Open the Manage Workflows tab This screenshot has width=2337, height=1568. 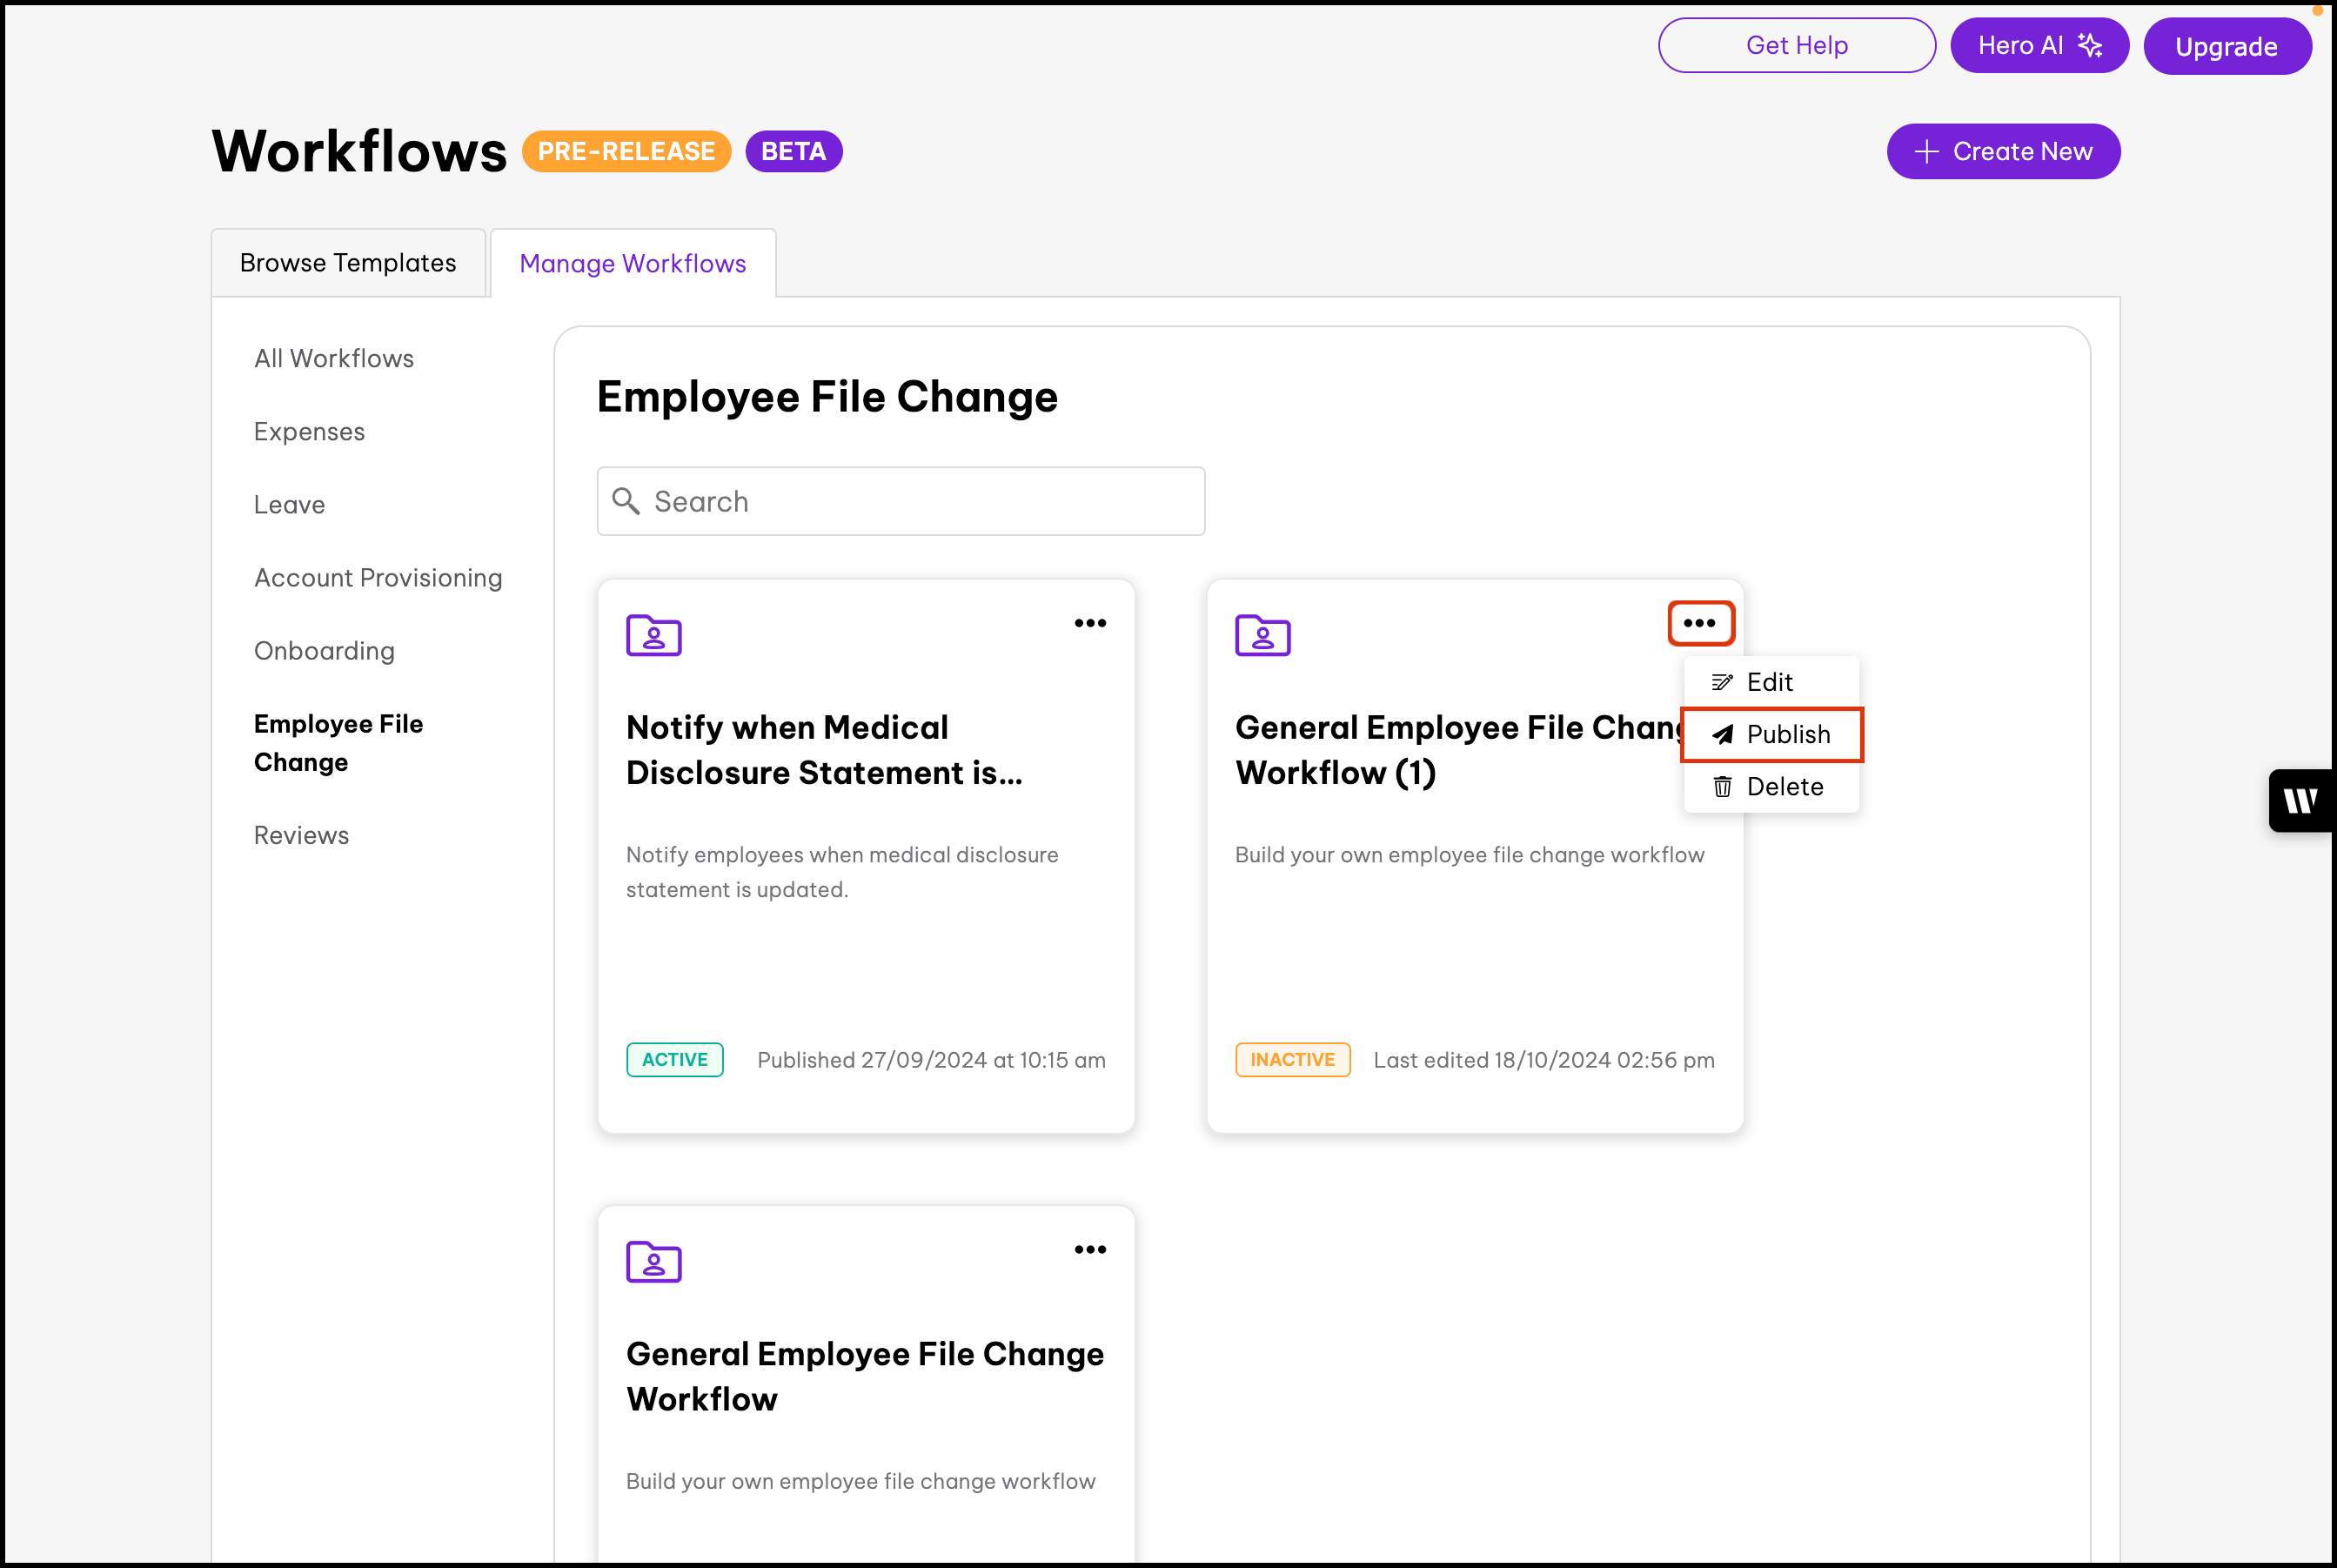632,263
